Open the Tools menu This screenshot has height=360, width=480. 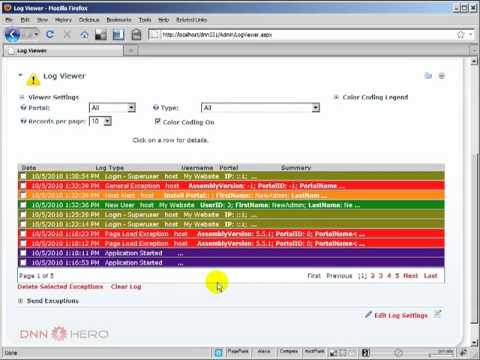(x=145, y=20)
